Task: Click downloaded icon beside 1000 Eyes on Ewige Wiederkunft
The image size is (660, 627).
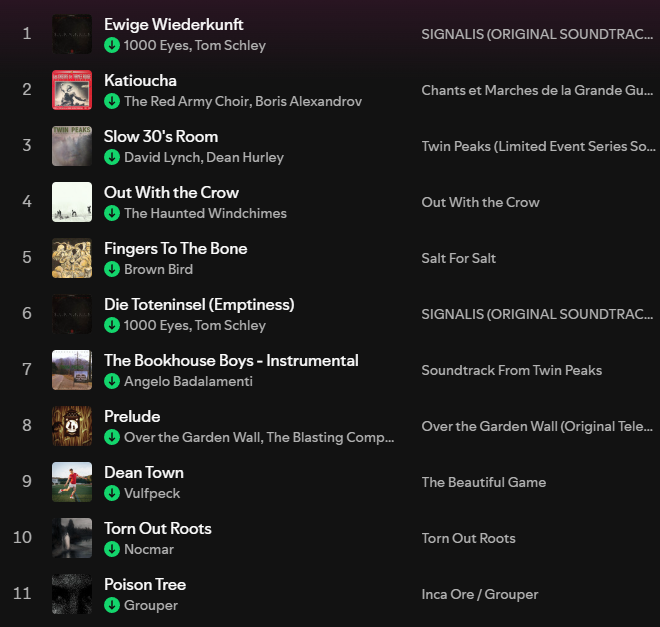Action: coord(112,45)
